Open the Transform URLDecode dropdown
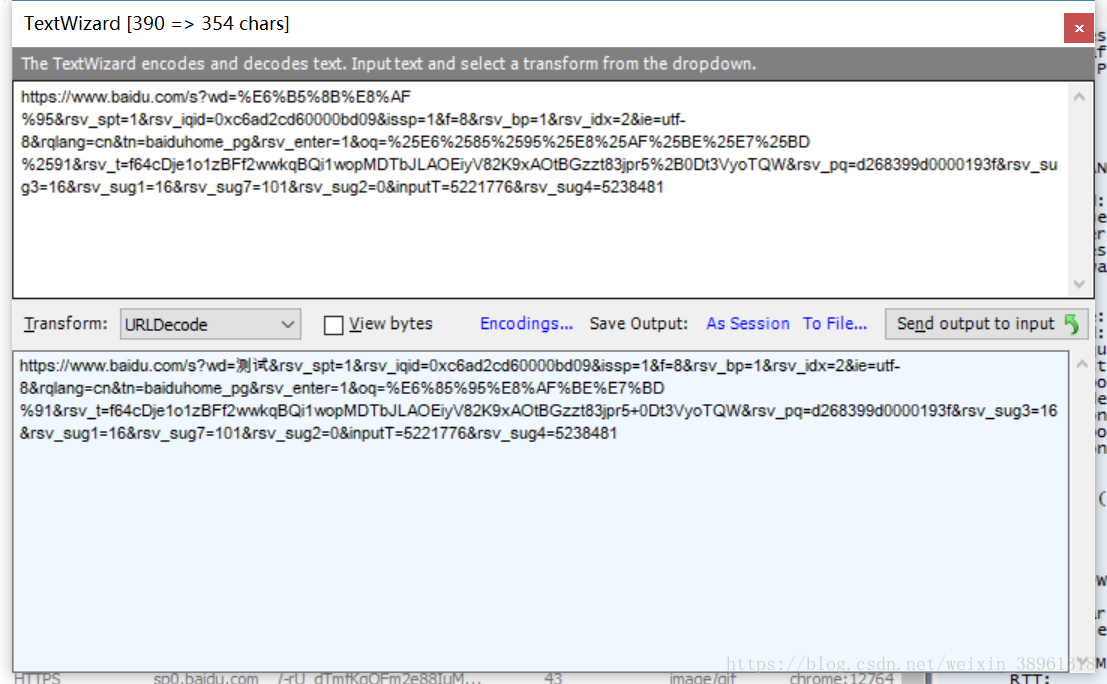1107x684 pixels. coord(210,324)
